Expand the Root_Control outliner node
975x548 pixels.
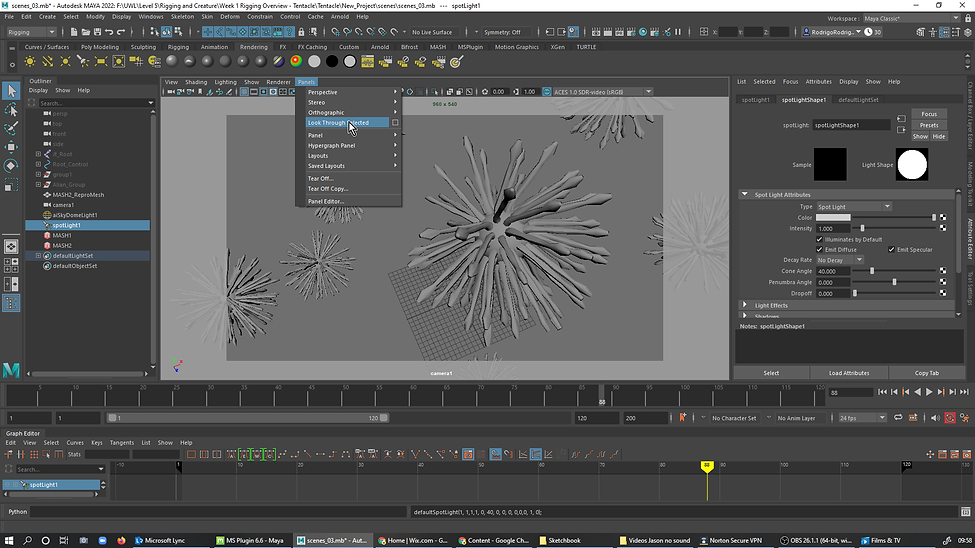pos(39,164)
